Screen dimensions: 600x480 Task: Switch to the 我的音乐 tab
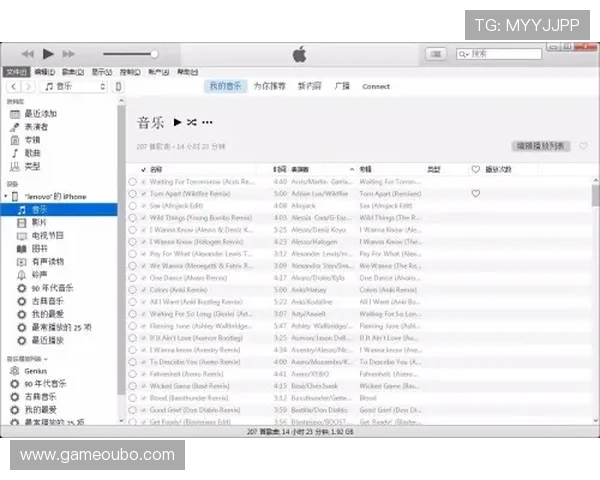pyautogui.click(x=225, y=86)
